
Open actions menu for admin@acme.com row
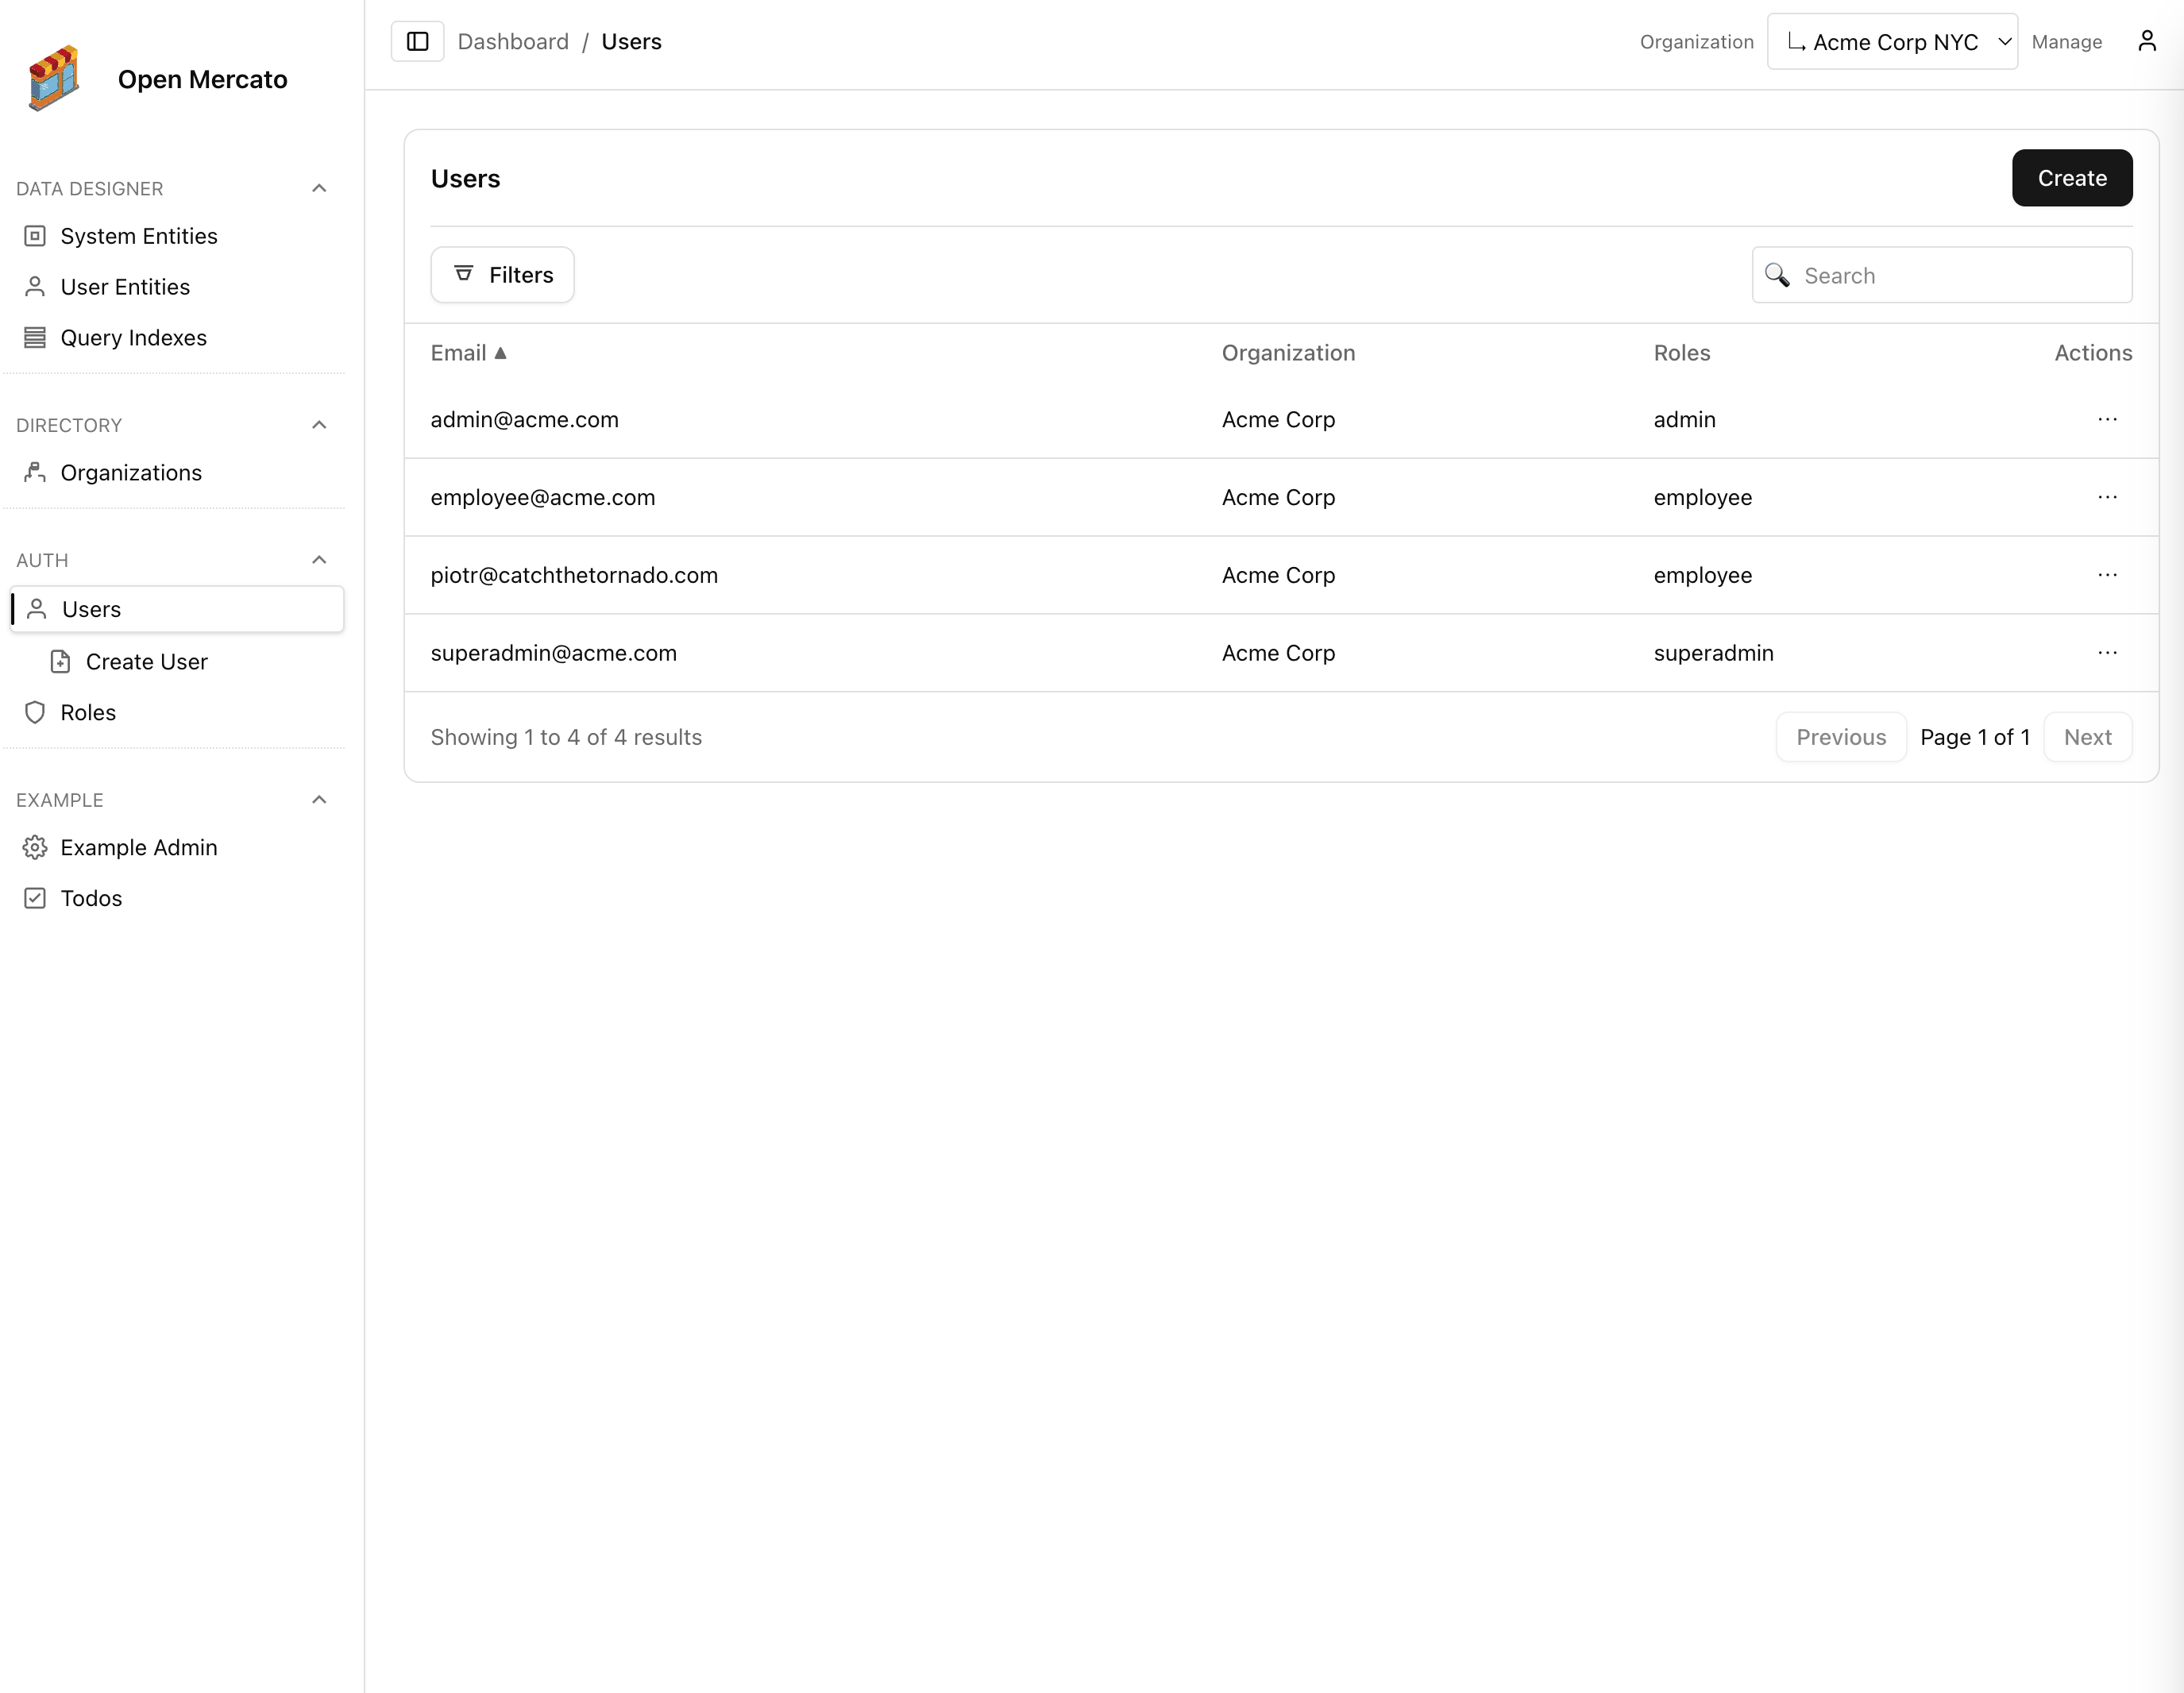2108,419
